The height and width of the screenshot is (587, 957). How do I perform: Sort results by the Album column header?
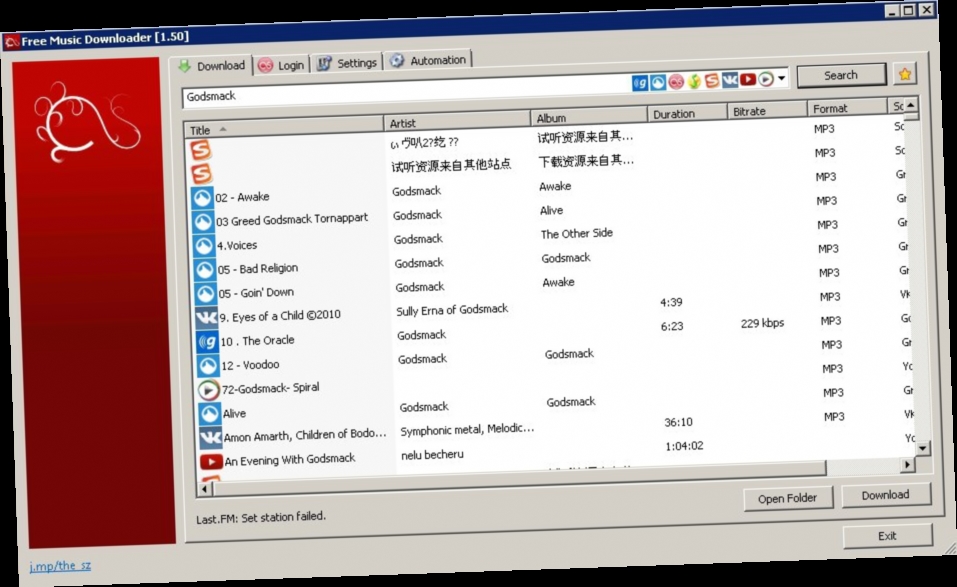coord(589,116)
